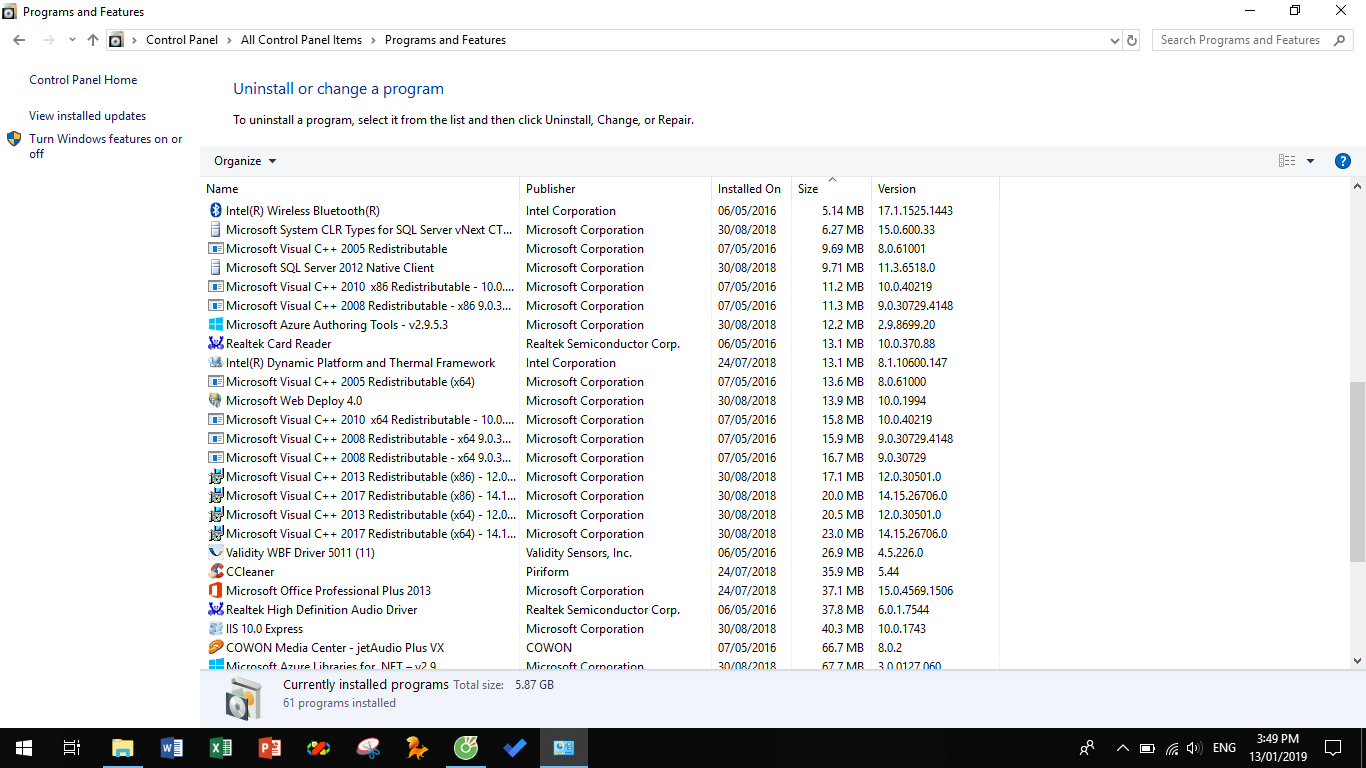Click the scrollbar up arrow
The width and height of the screenshot is (1366, 768).
pyautogui.click(x=1357, y=187)
